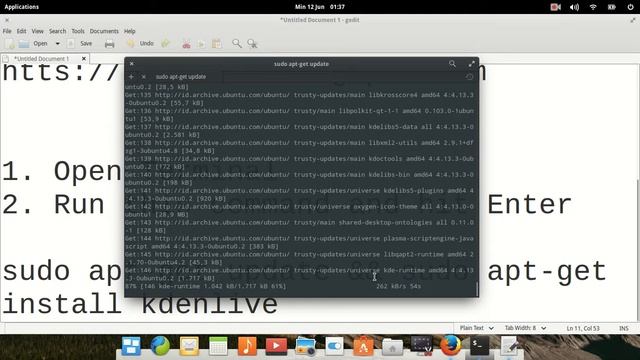Image resolution: width=640 pixels, height=360 pixels.
Task: Open multitasking view from the dock
Action: [x=131, y=346]
